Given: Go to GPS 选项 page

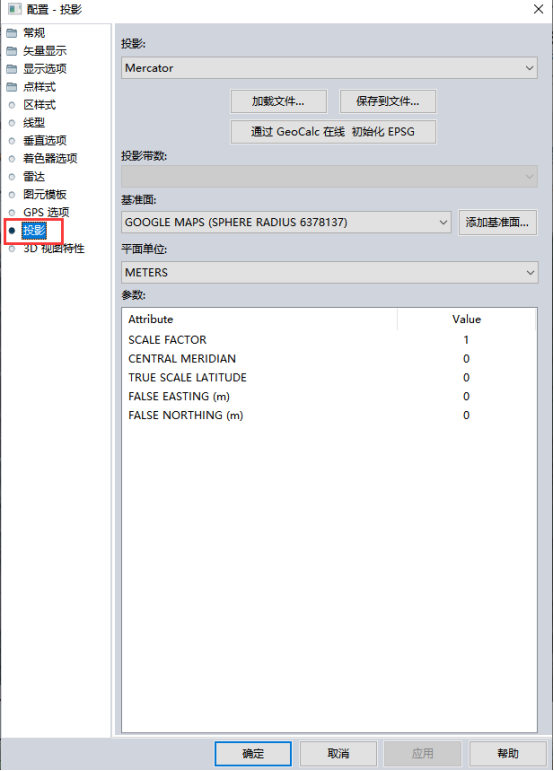Looking at the screenshot, I should [46, 212].
